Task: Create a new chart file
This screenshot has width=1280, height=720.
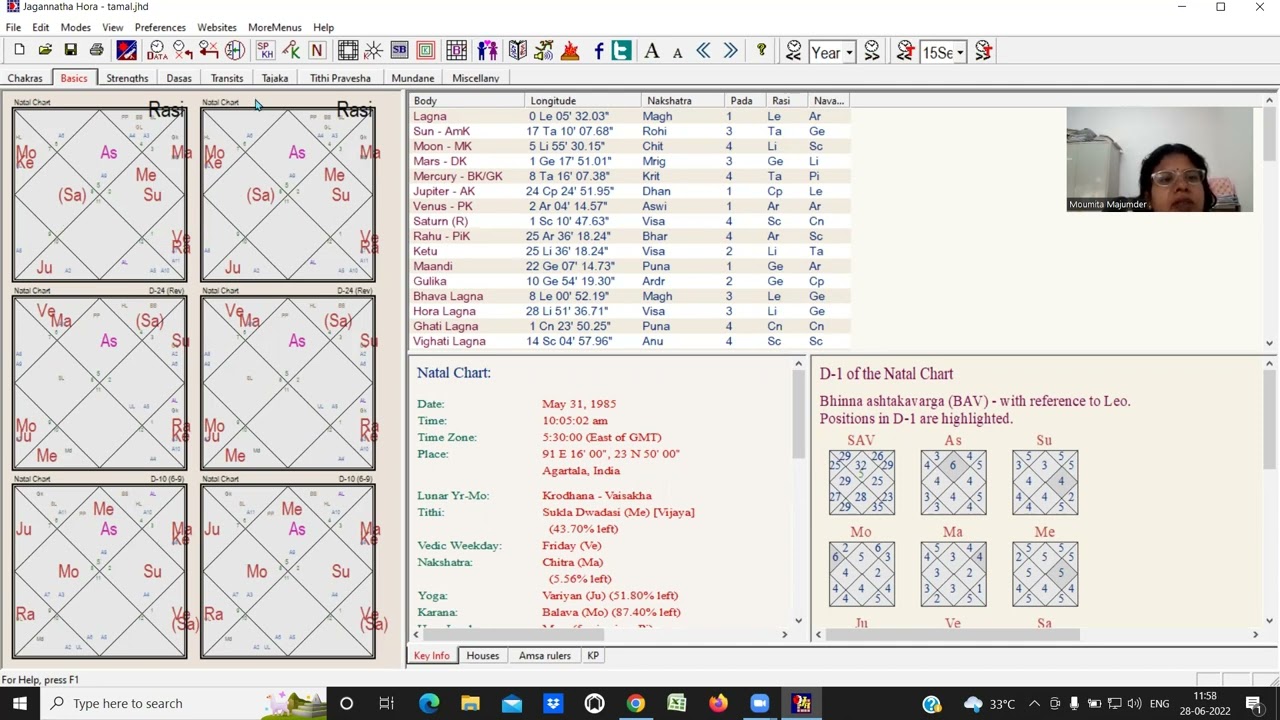Action: [19, 51]
